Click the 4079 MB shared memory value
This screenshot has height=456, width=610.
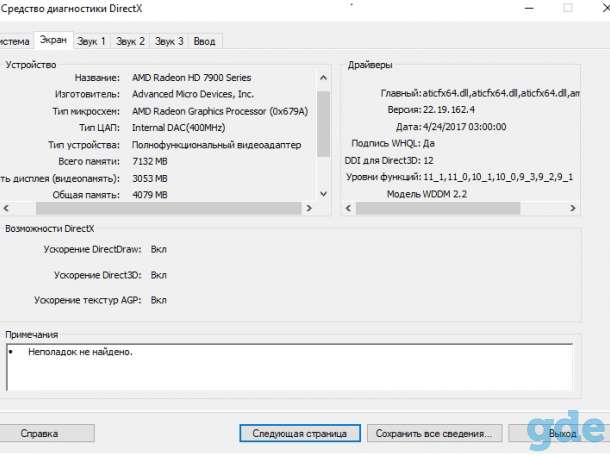pos(150,195)
